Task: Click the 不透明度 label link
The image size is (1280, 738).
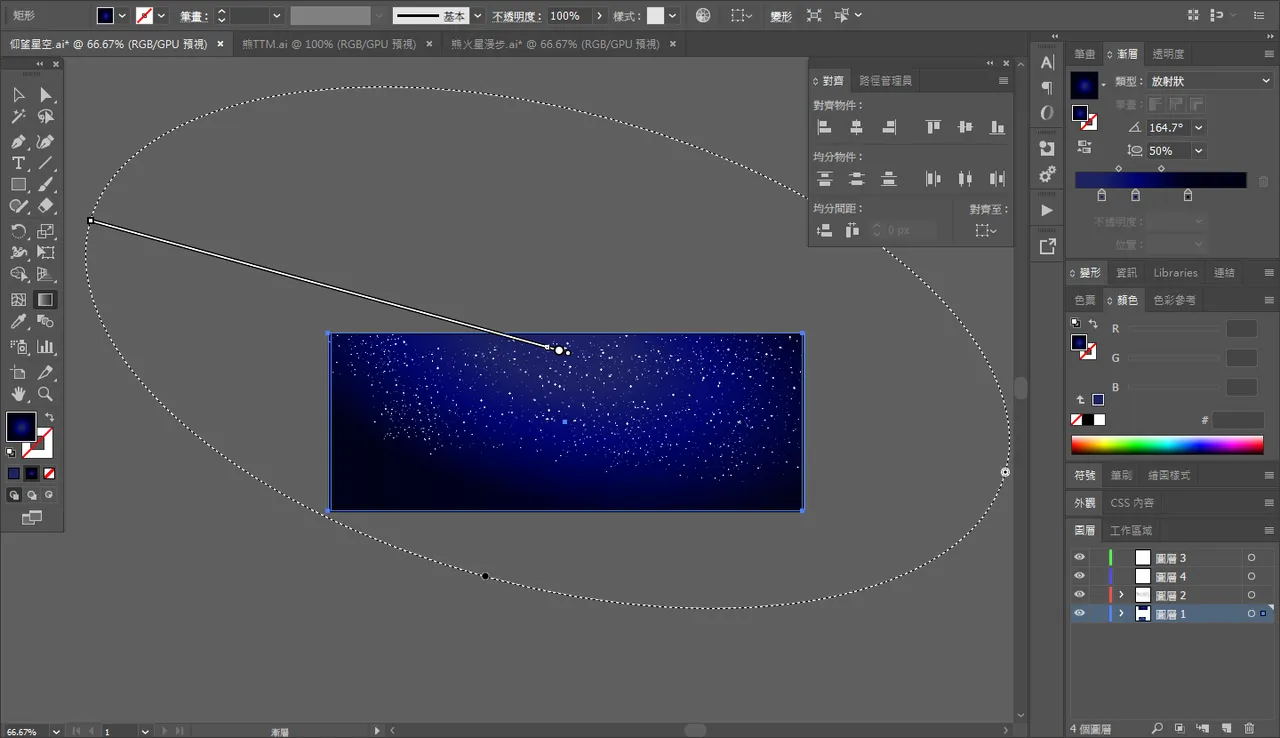Action: pyautogui.click(x=516, y=16)
